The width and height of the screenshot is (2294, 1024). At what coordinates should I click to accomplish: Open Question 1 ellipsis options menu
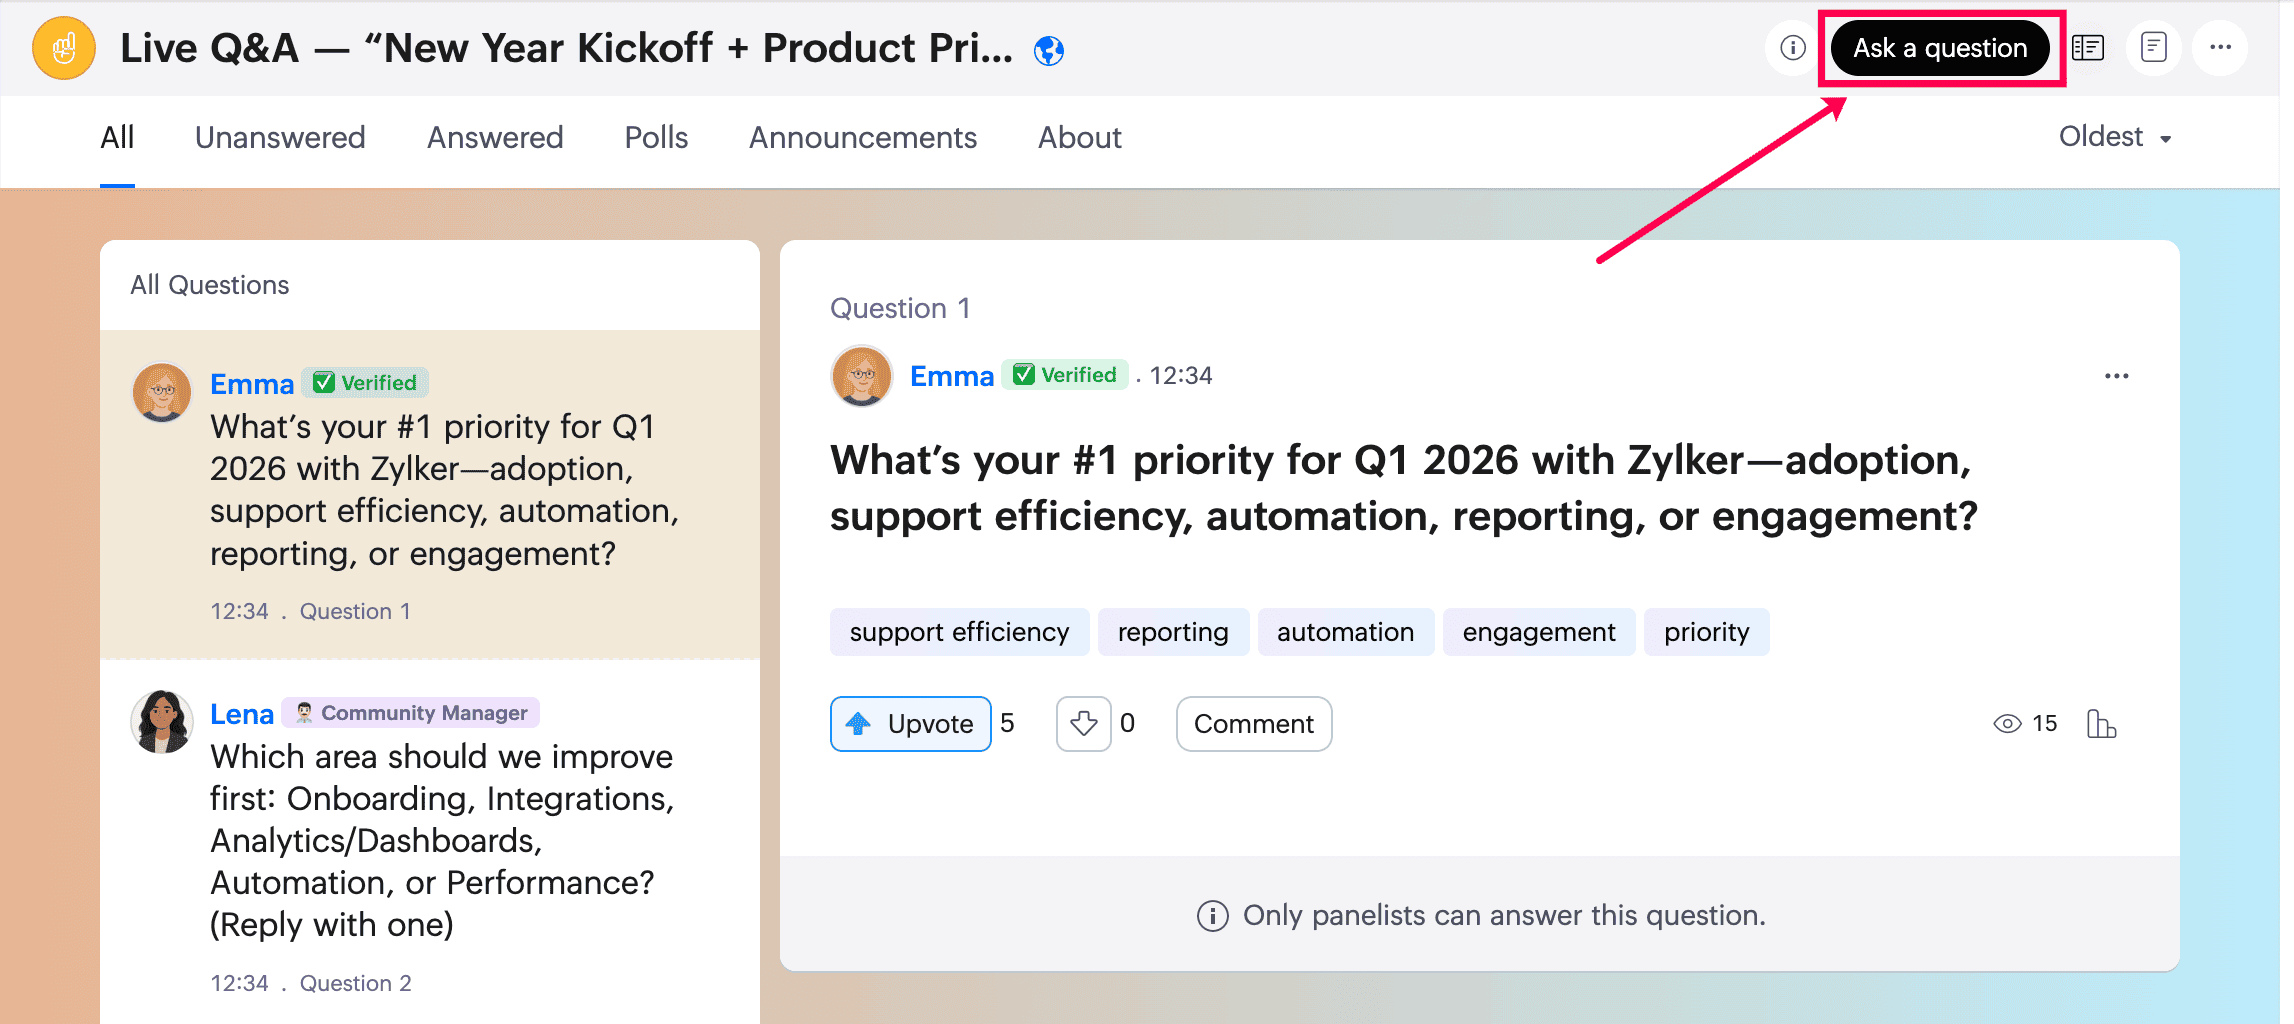[x=2116, y=376]
